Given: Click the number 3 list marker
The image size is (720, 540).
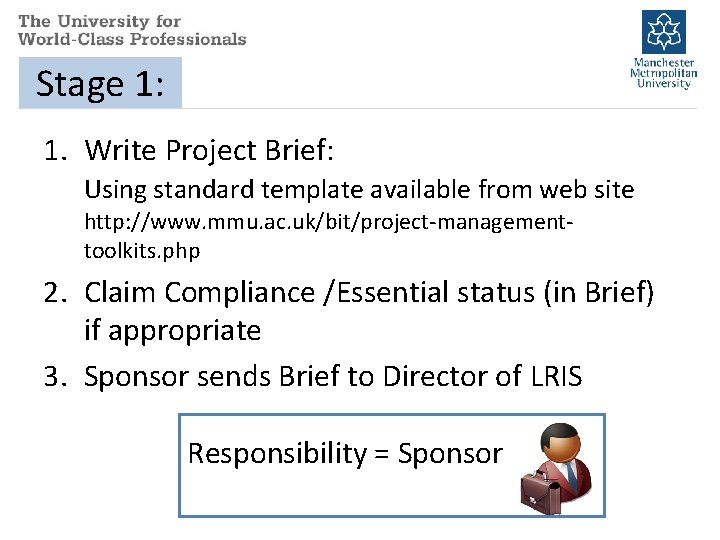Looking at the screenshot, I should (x=55, y=377).
